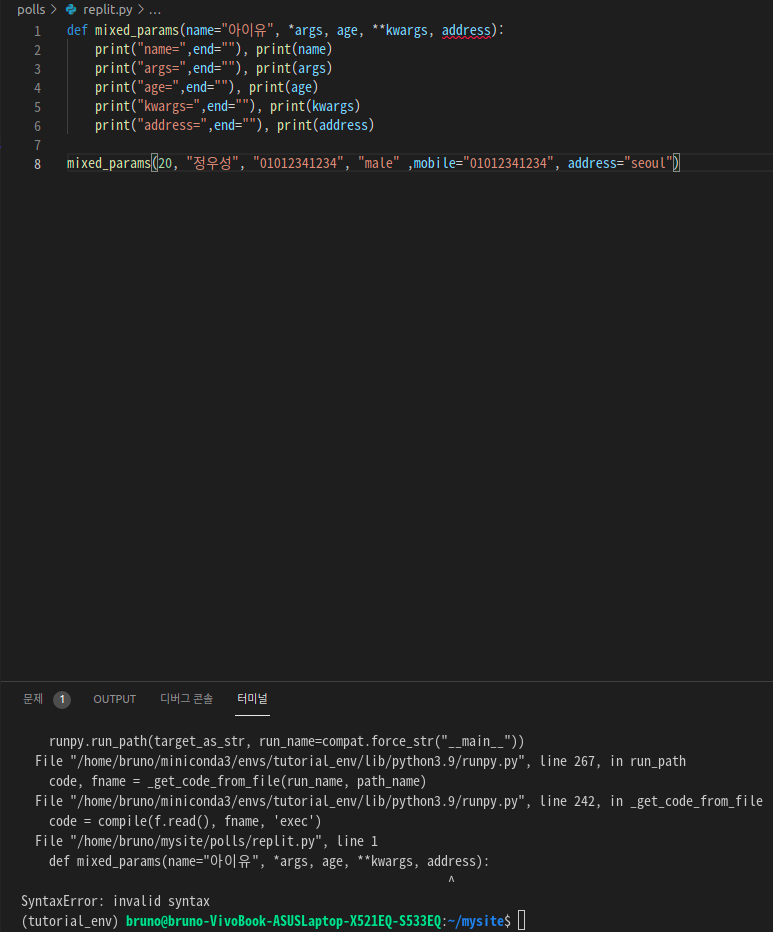The image size is (773, 932).
Task: Click the (tutorial_env) prefix in terminal prompt
Action: tap(70, 921)
